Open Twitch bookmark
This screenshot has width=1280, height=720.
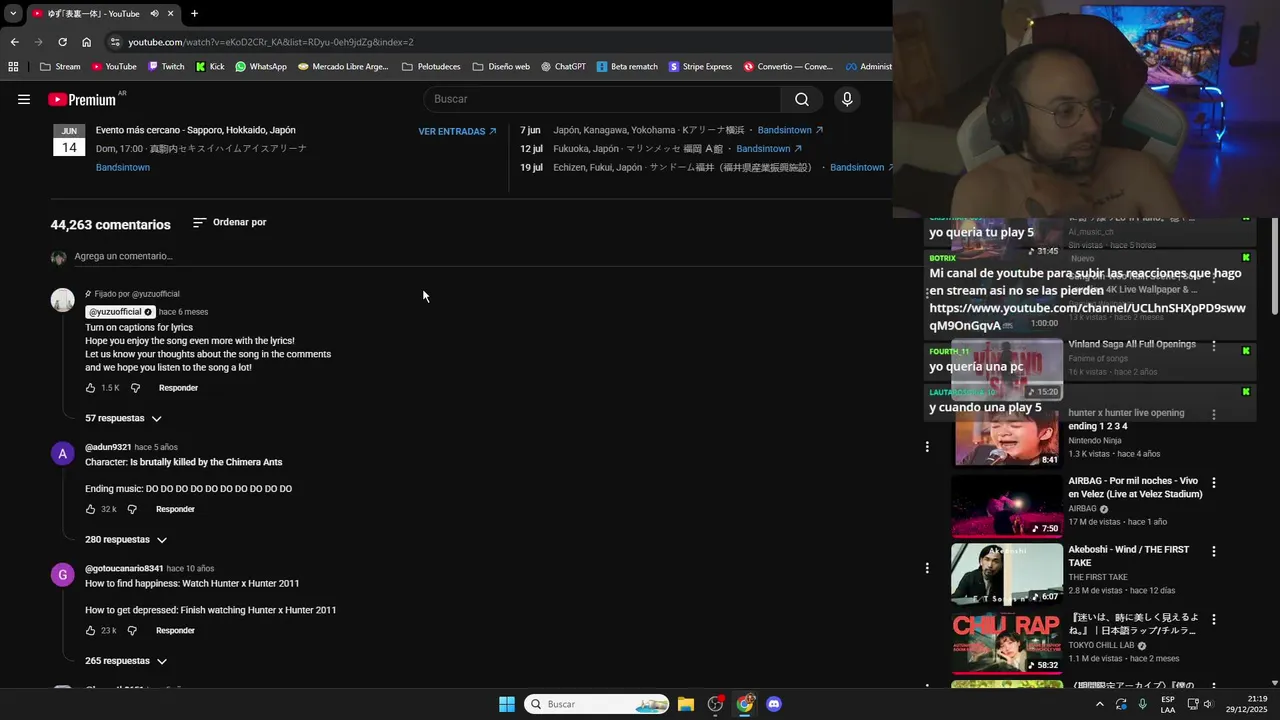pos(166,67)
